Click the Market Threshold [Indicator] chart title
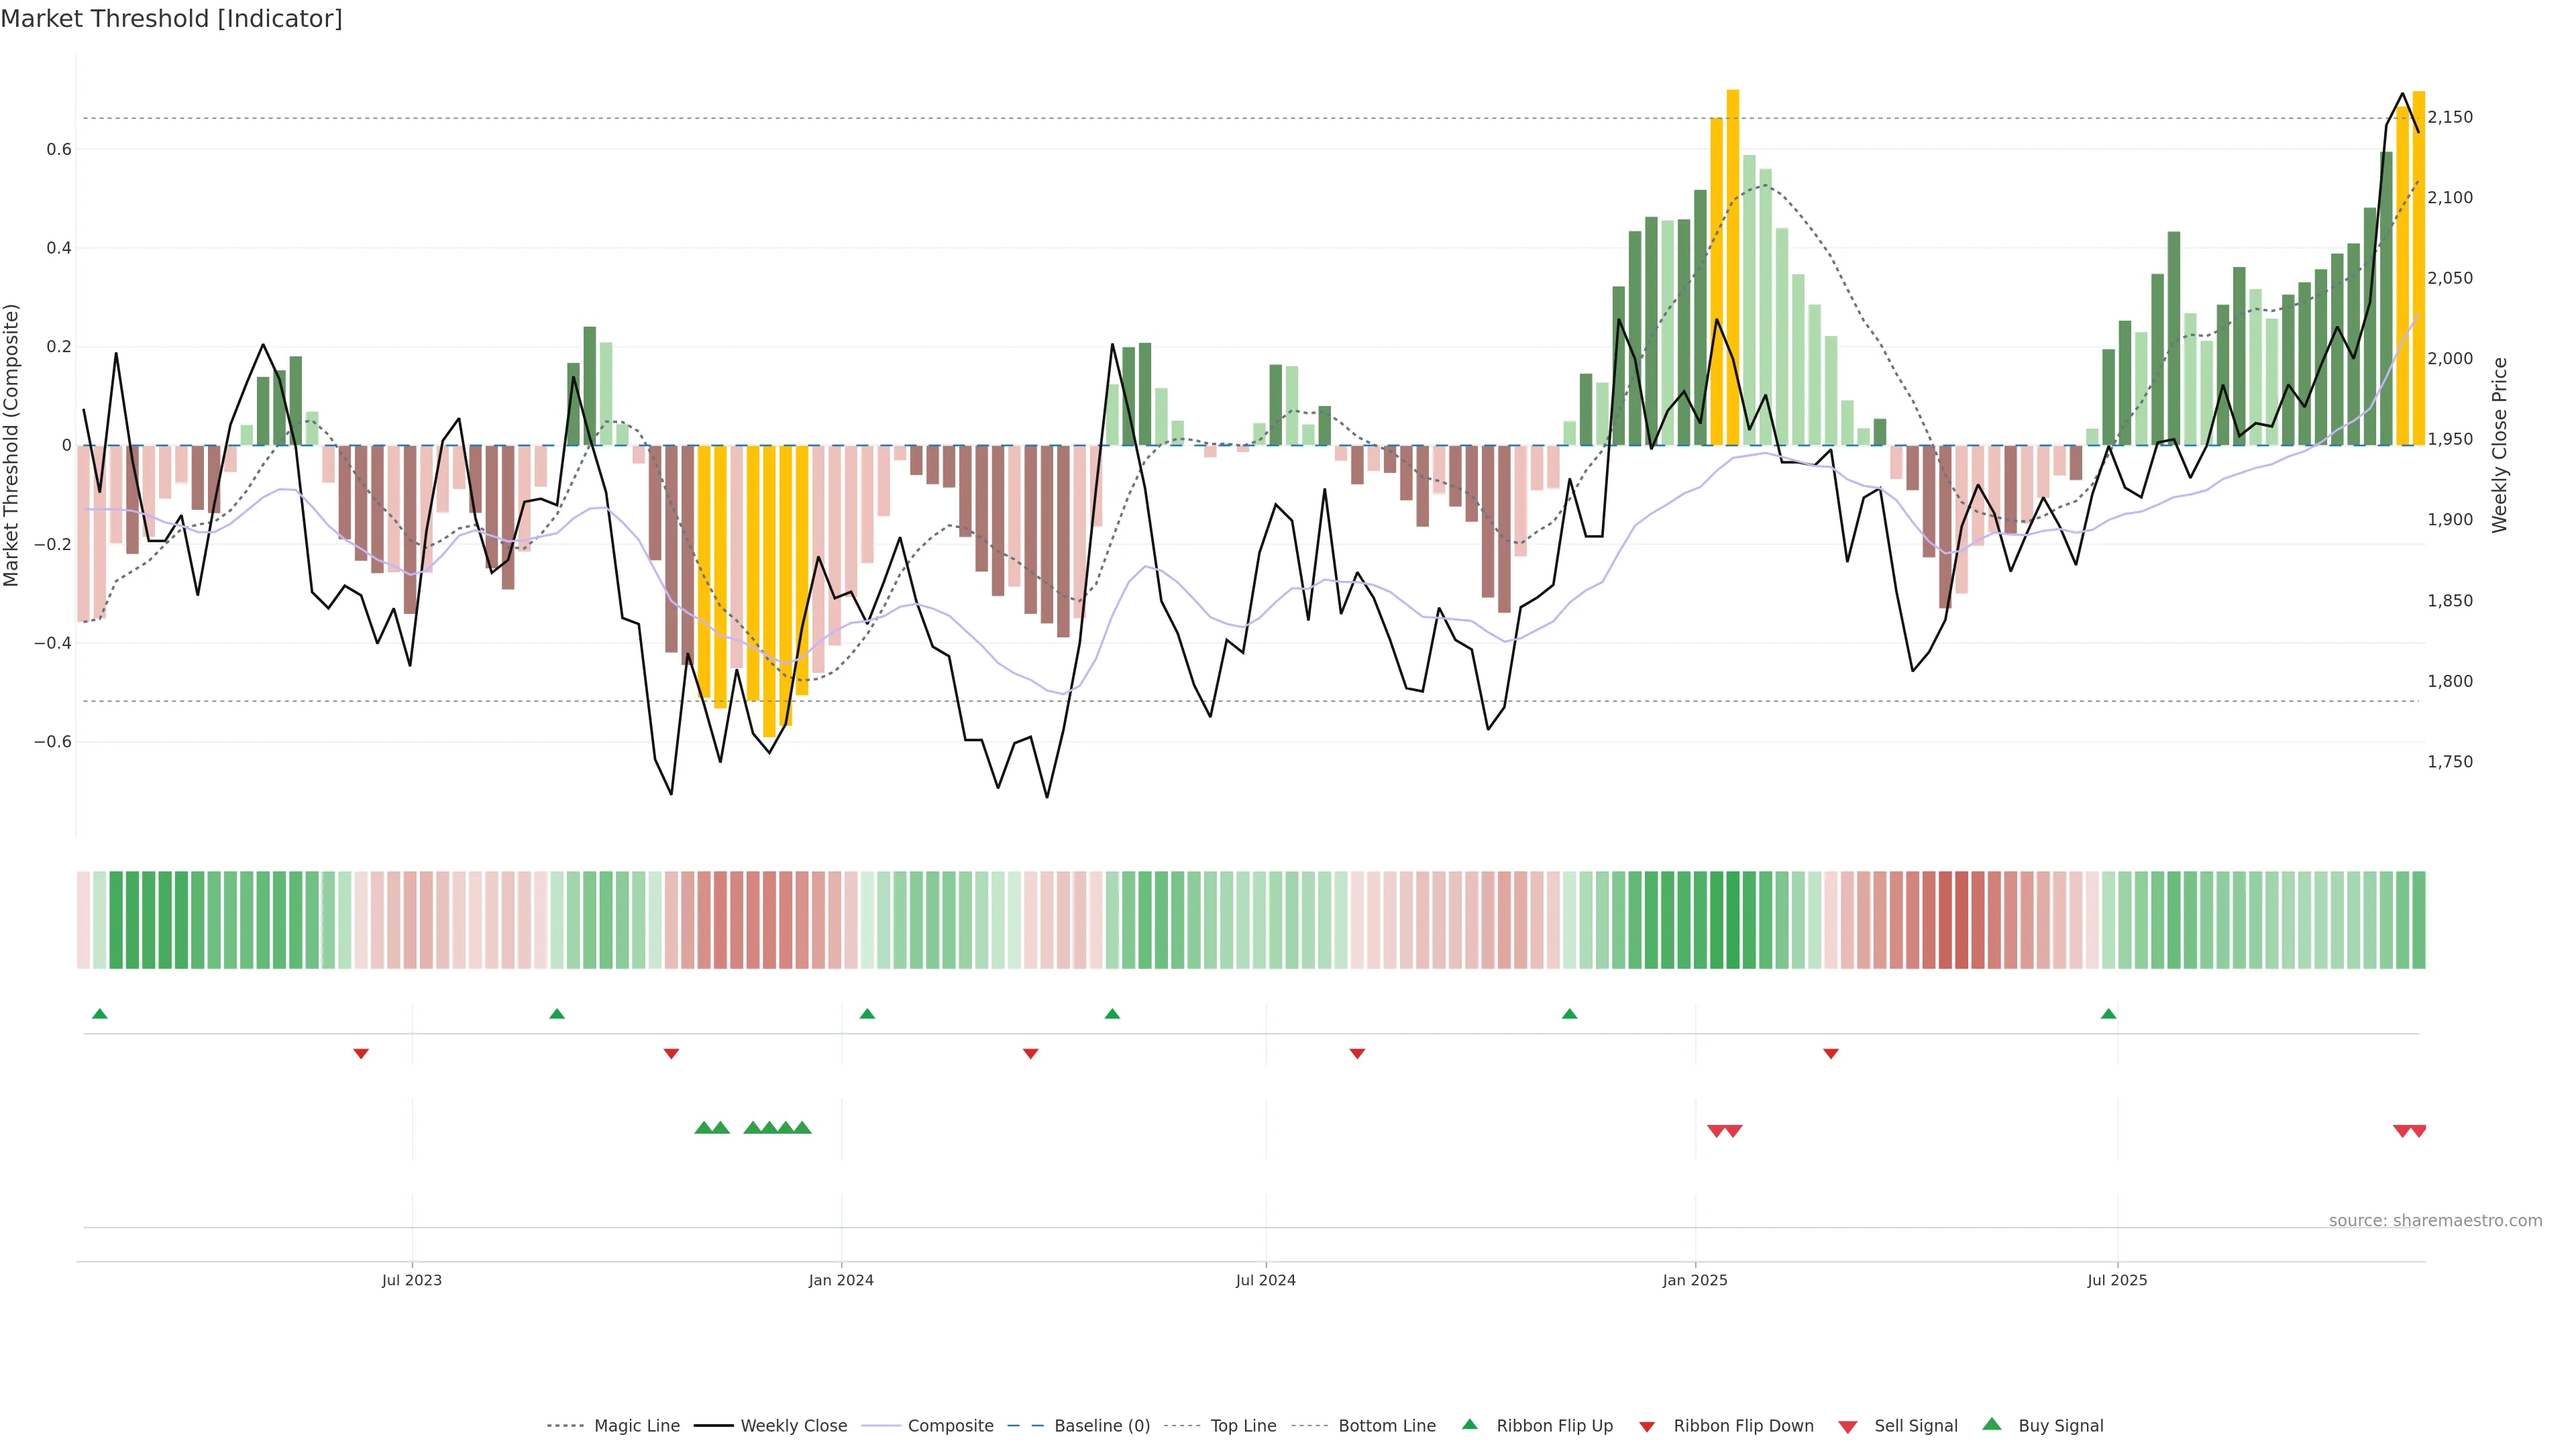Screen dimensions: 2576x1449 tap(171, 19)
